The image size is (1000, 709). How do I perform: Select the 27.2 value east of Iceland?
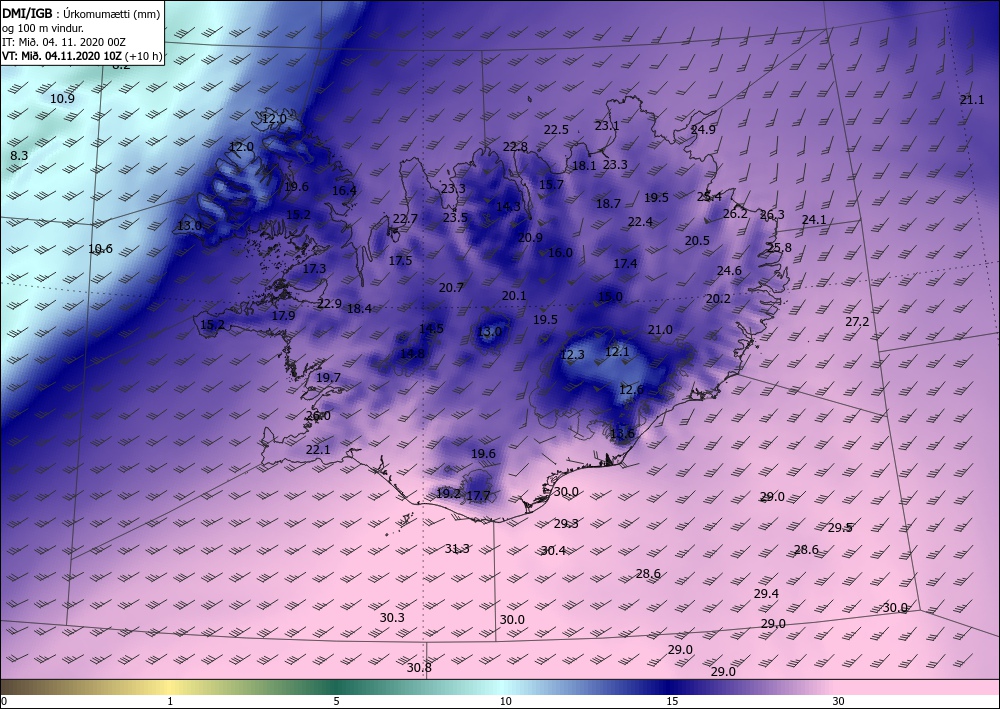pyautogui.click(x=857, y=322)
